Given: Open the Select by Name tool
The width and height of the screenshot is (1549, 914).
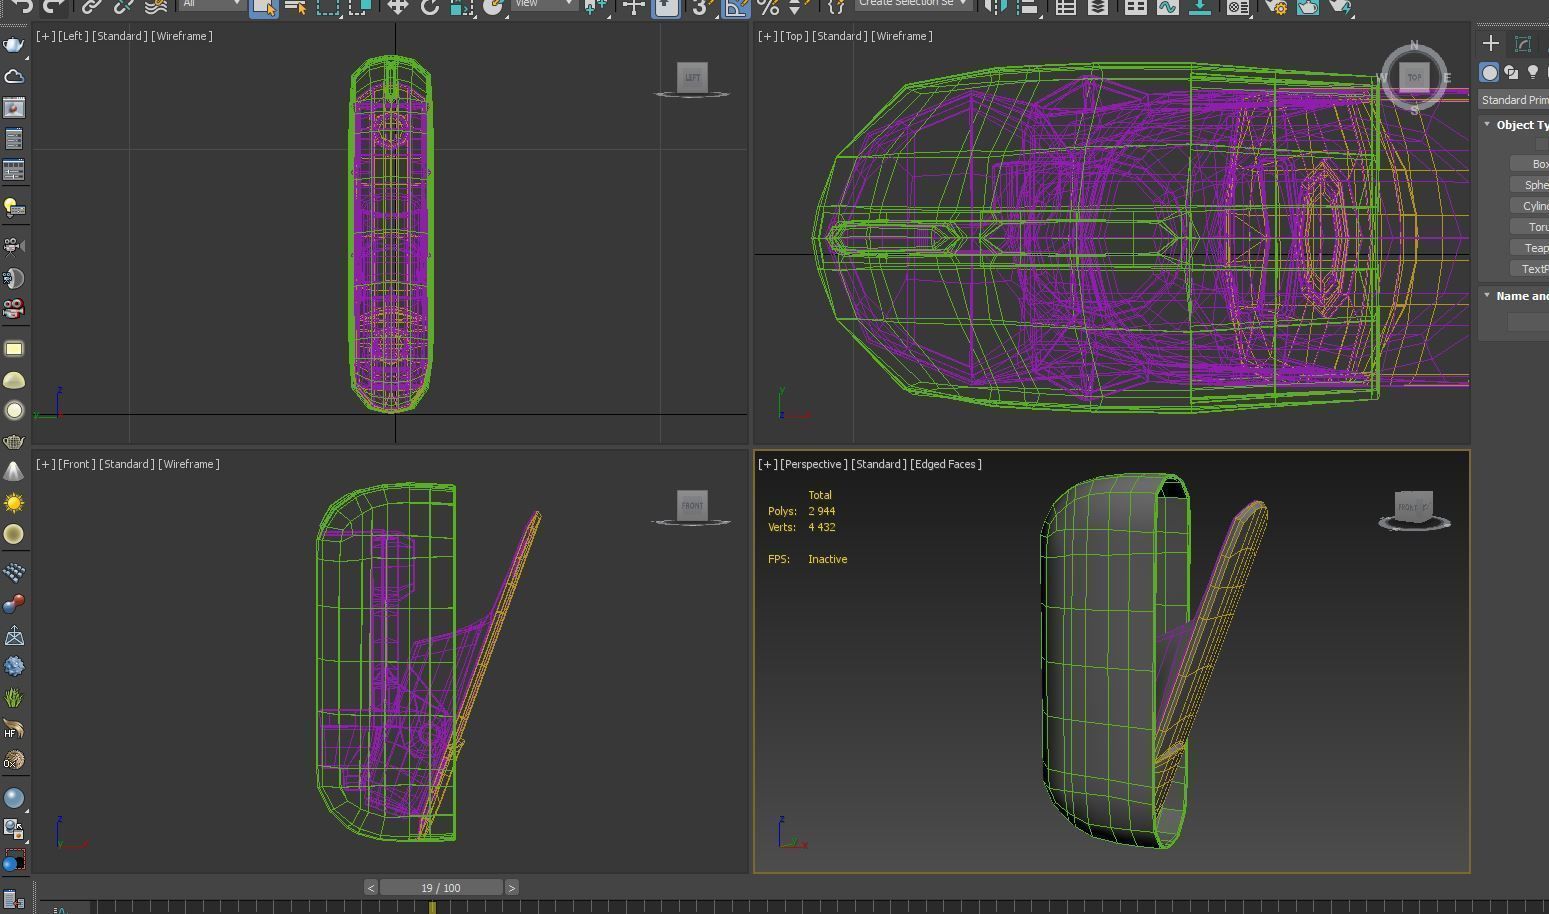Looking at the screenshot, I should point(296,6).
